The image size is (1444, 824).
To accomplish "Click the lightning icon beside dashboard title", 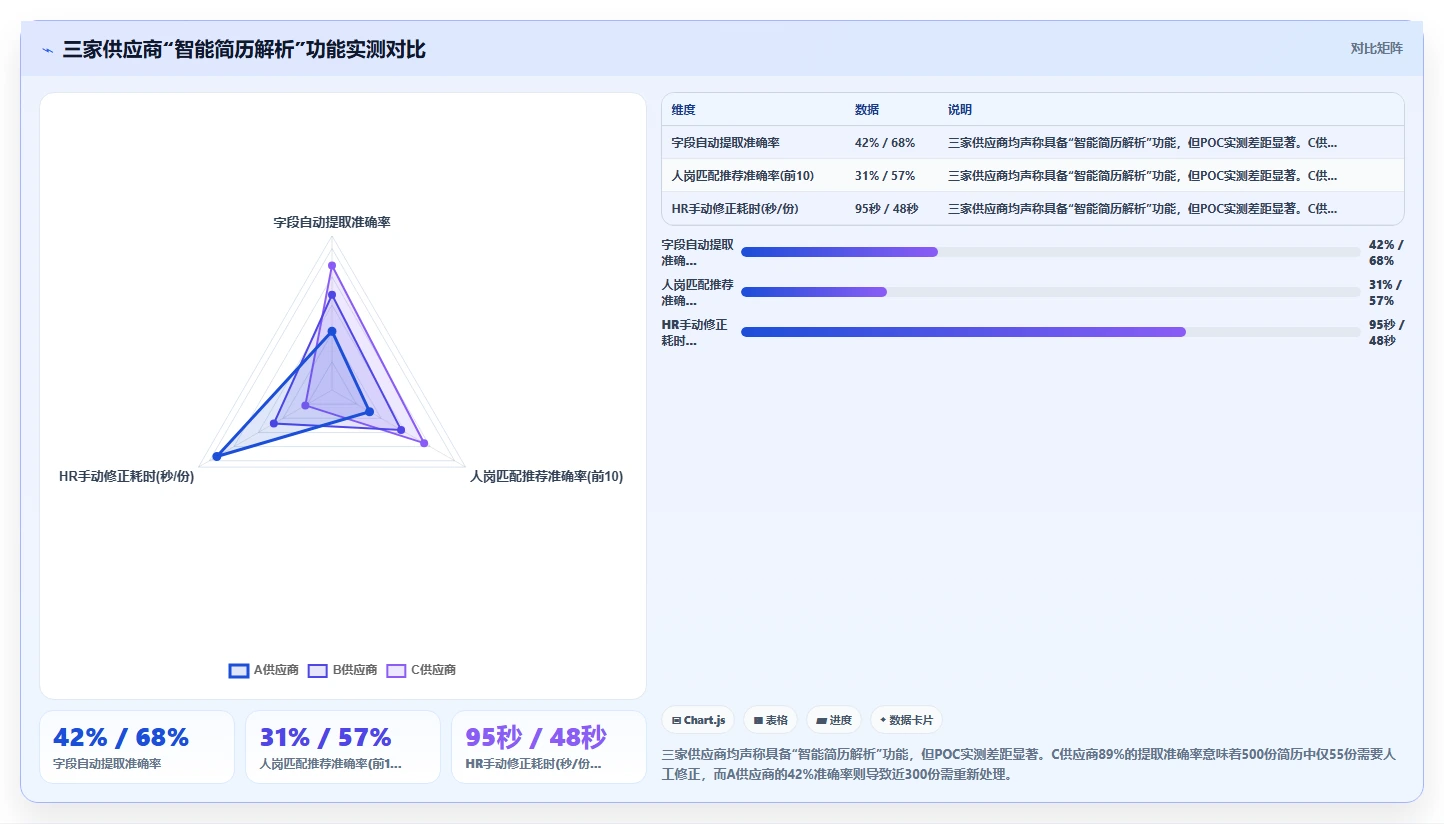I will [x=48, y=50].
